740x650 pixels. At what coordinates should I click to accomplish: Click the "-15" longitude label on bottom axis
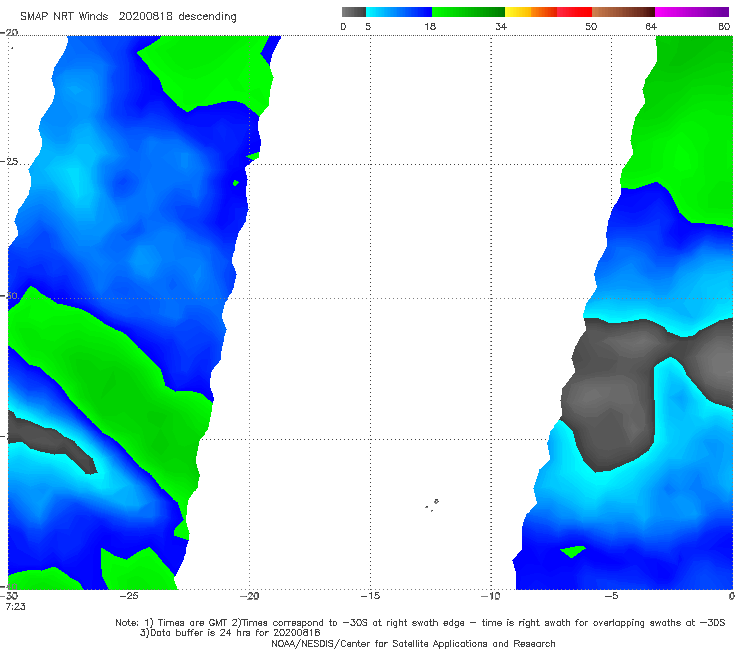click(x=370, y=596)
